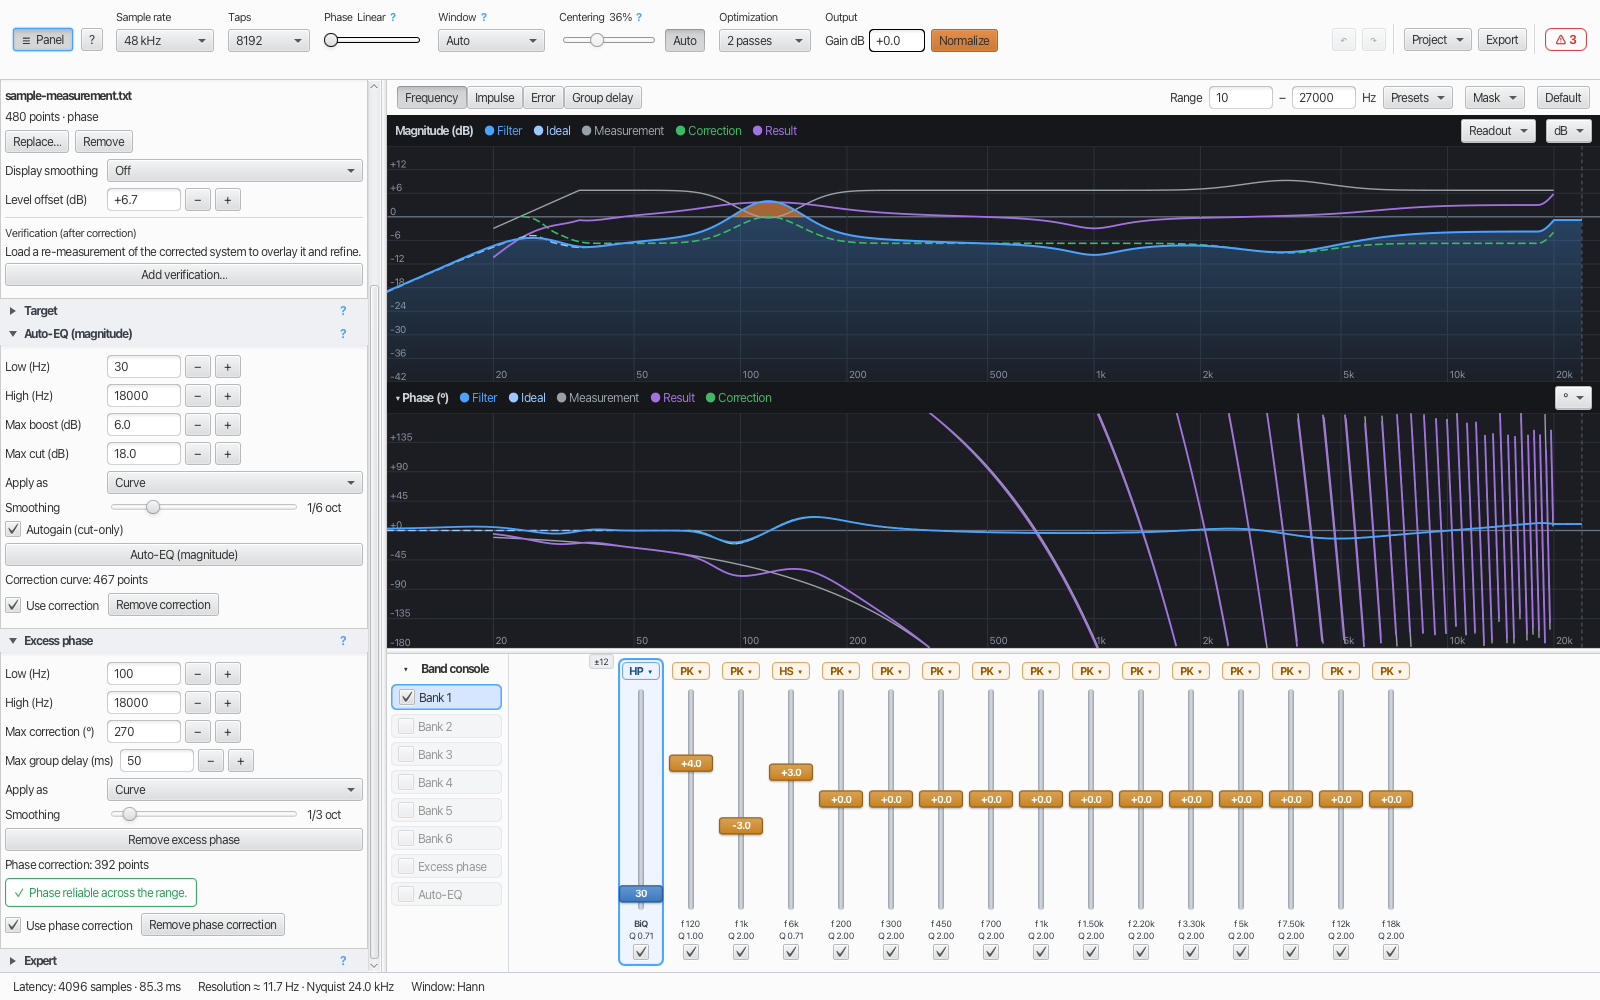Decrease Auto-EQ Low Hz with minus
The width and height of the screenshot is (1600, 1000).
(x=198, y=367)
